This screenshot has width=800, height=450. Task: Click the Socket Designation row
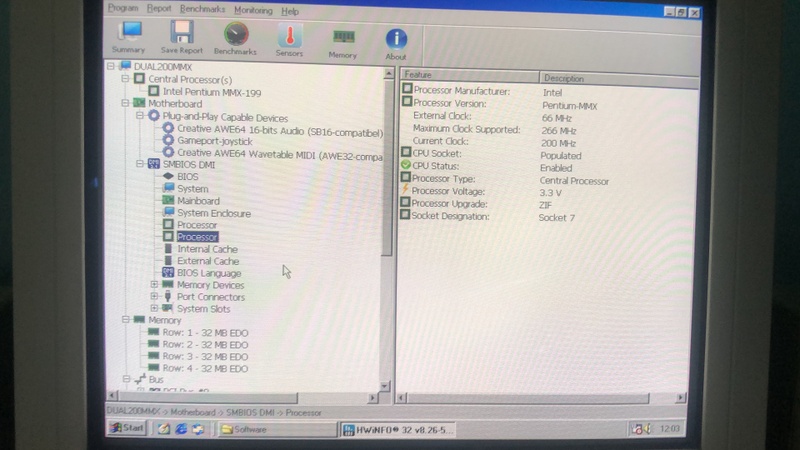pos(488,217)
